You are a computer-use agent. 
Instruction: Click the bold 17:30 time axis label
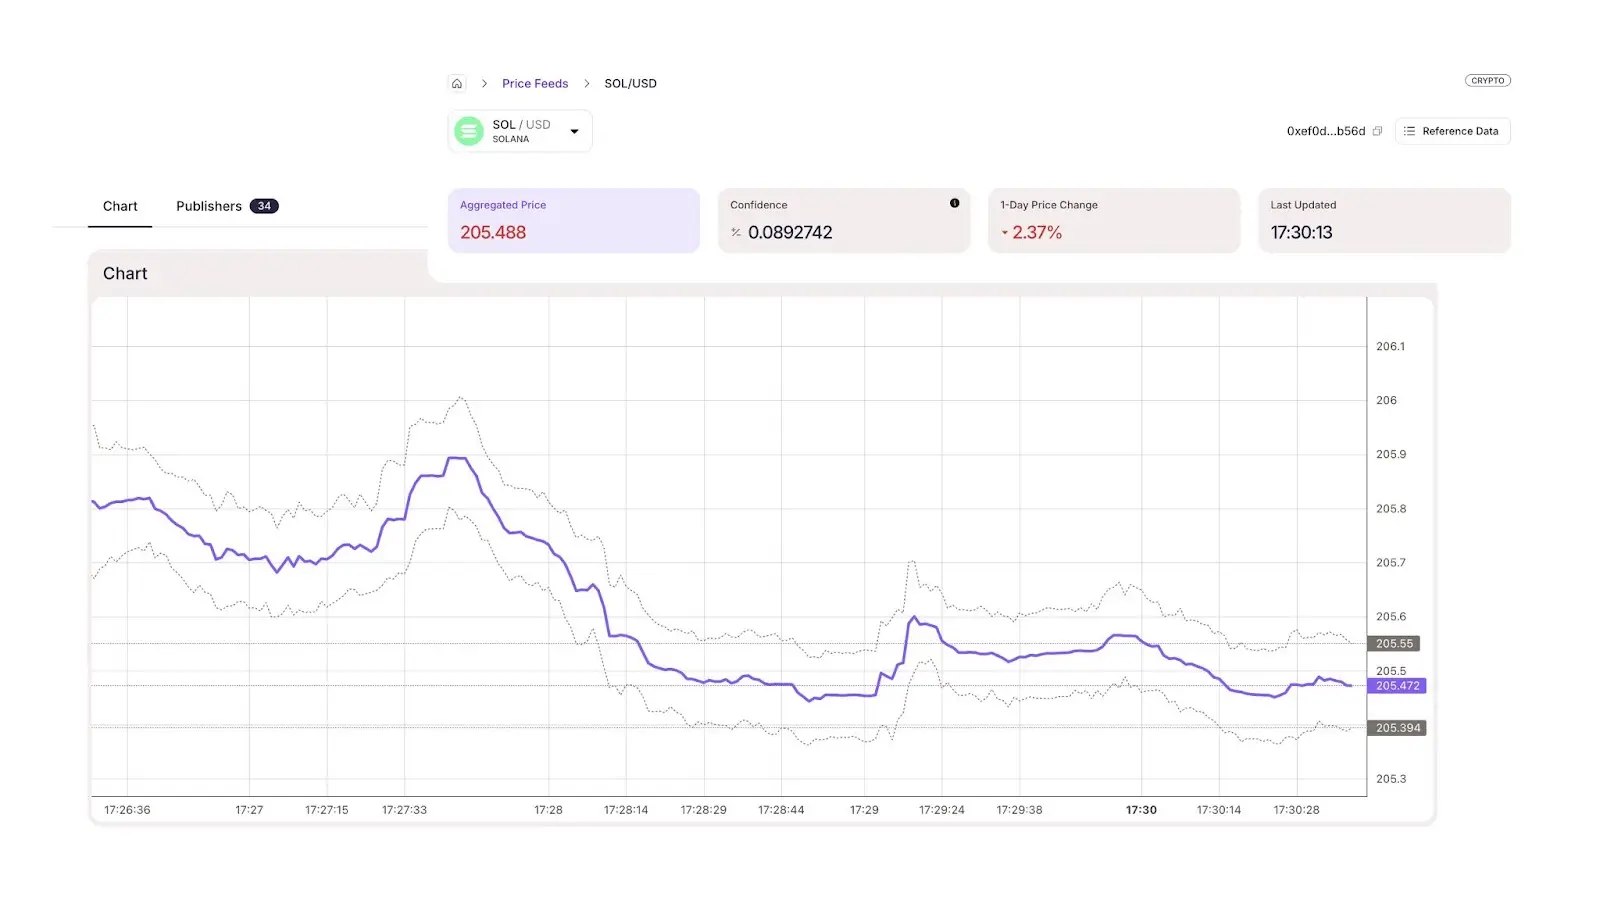point(1141,810)
